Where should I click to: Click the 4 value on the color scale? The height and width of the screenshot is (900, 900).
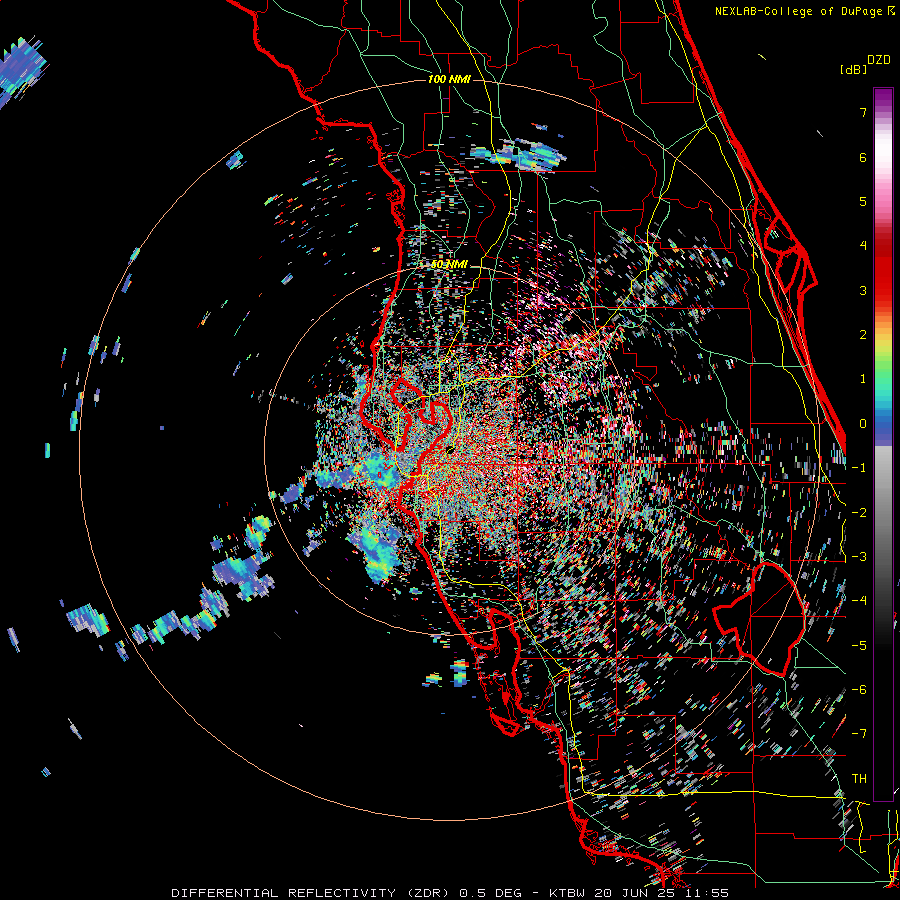[x=863, y=246]
